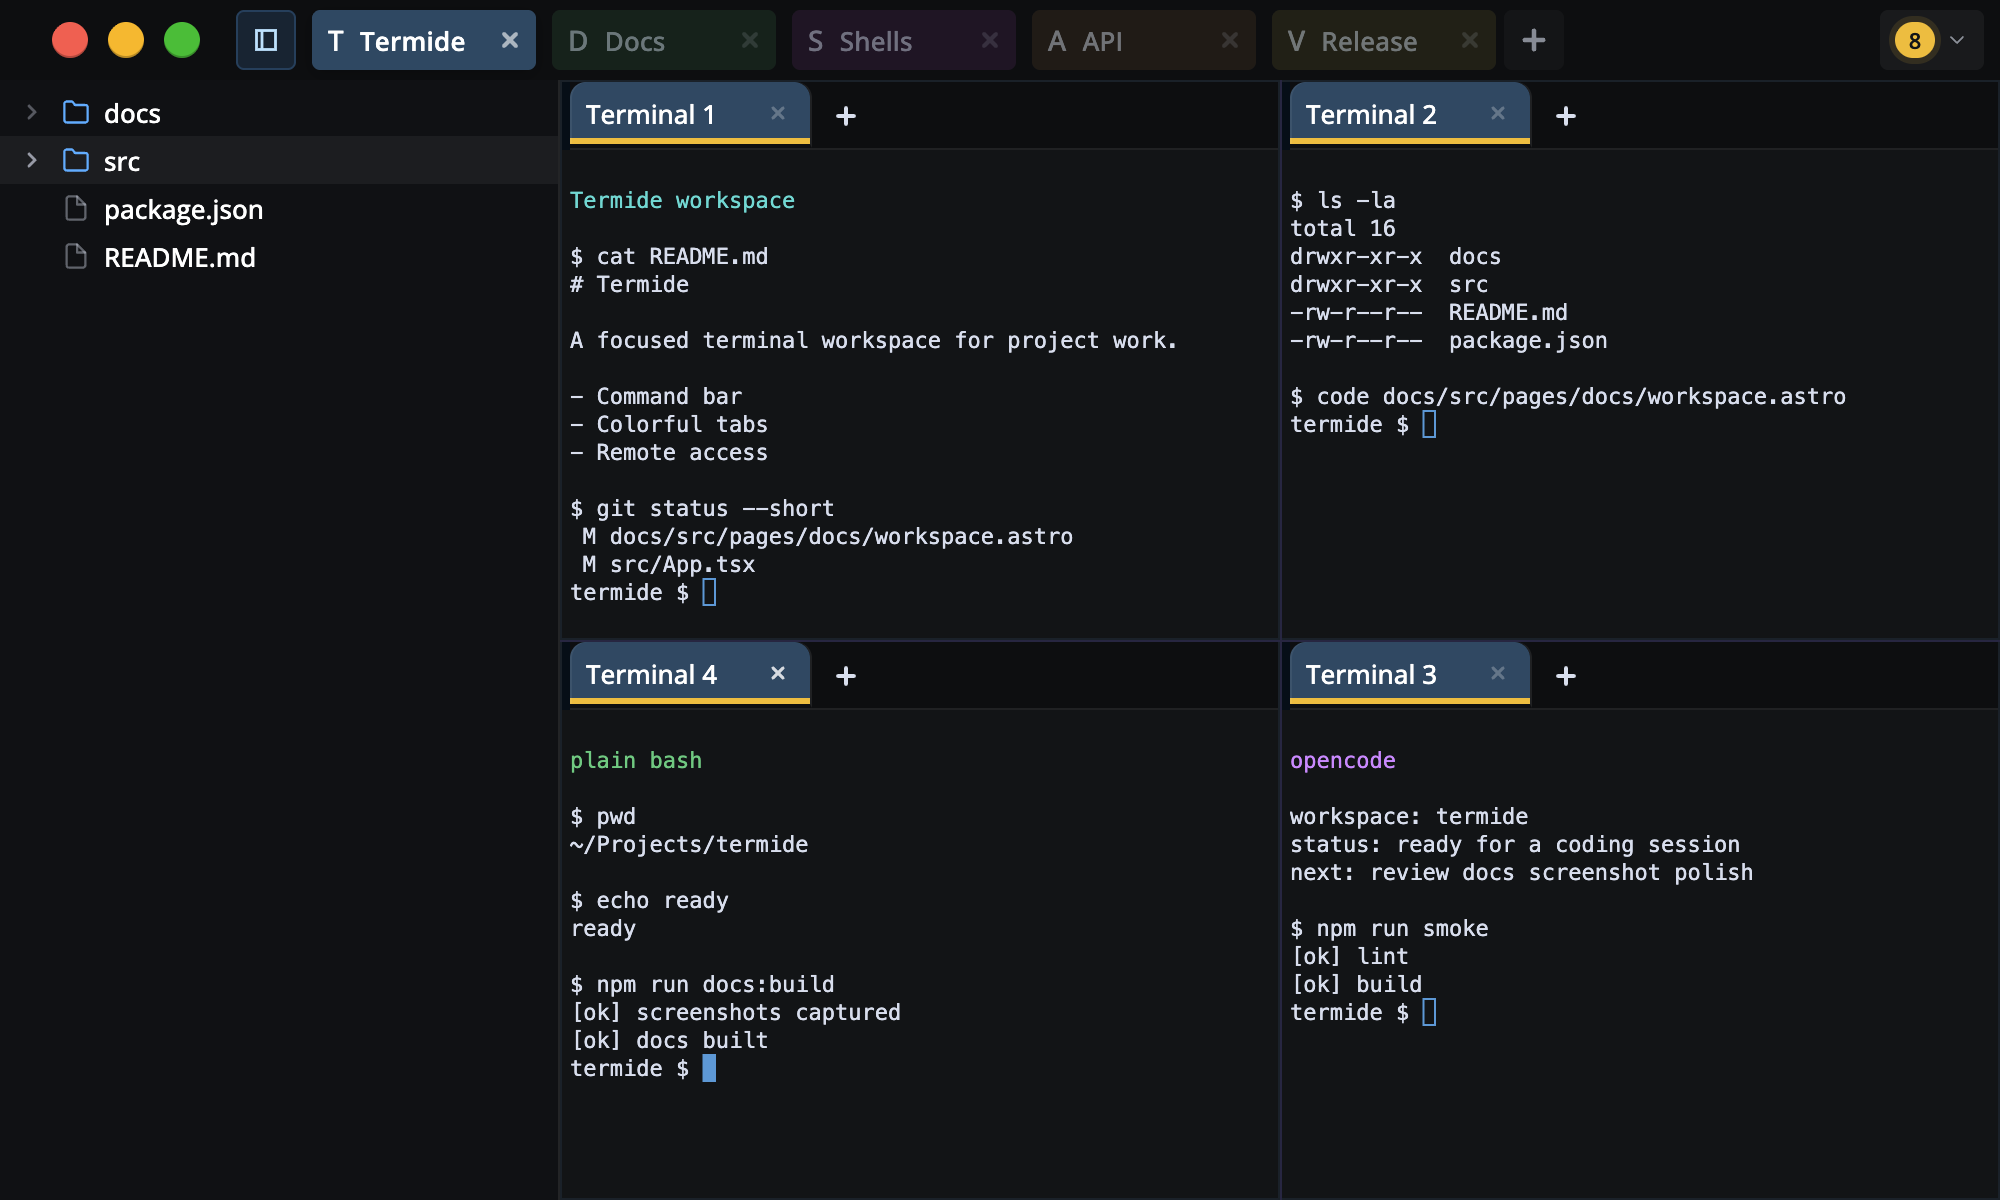Close the Terminal 2 tab
This screenshot has height=1200, width=2000.
click(1498, 113)
